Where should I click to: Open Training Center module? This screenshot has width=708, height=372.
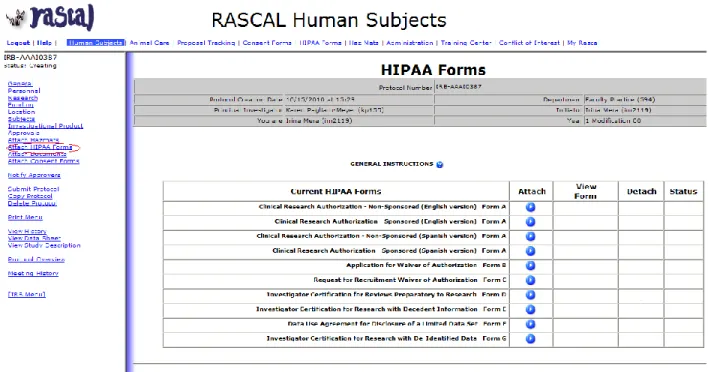click(466, 43)
